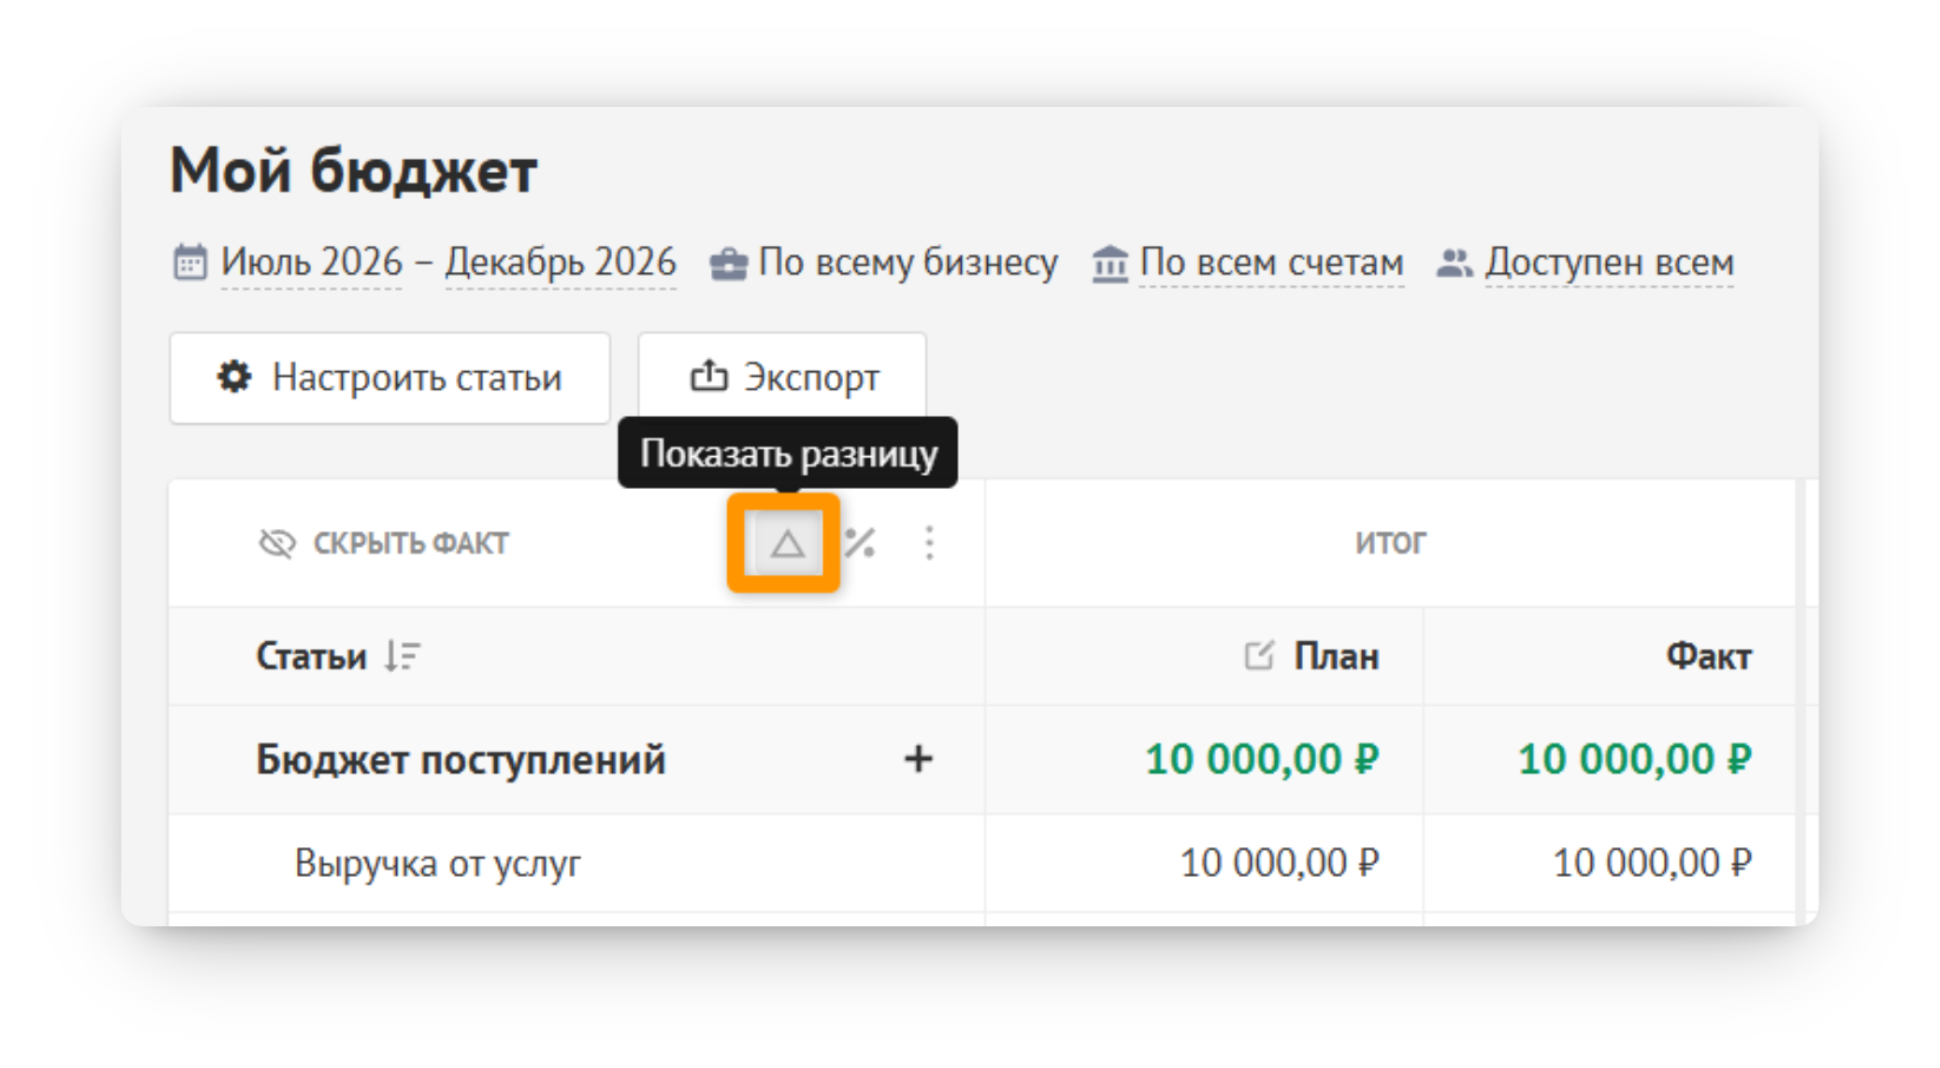The height and width of the screenshot is (1068, 1940).
Task: Open the Декабрь 2026 end date selector
Action: point(560,263)
